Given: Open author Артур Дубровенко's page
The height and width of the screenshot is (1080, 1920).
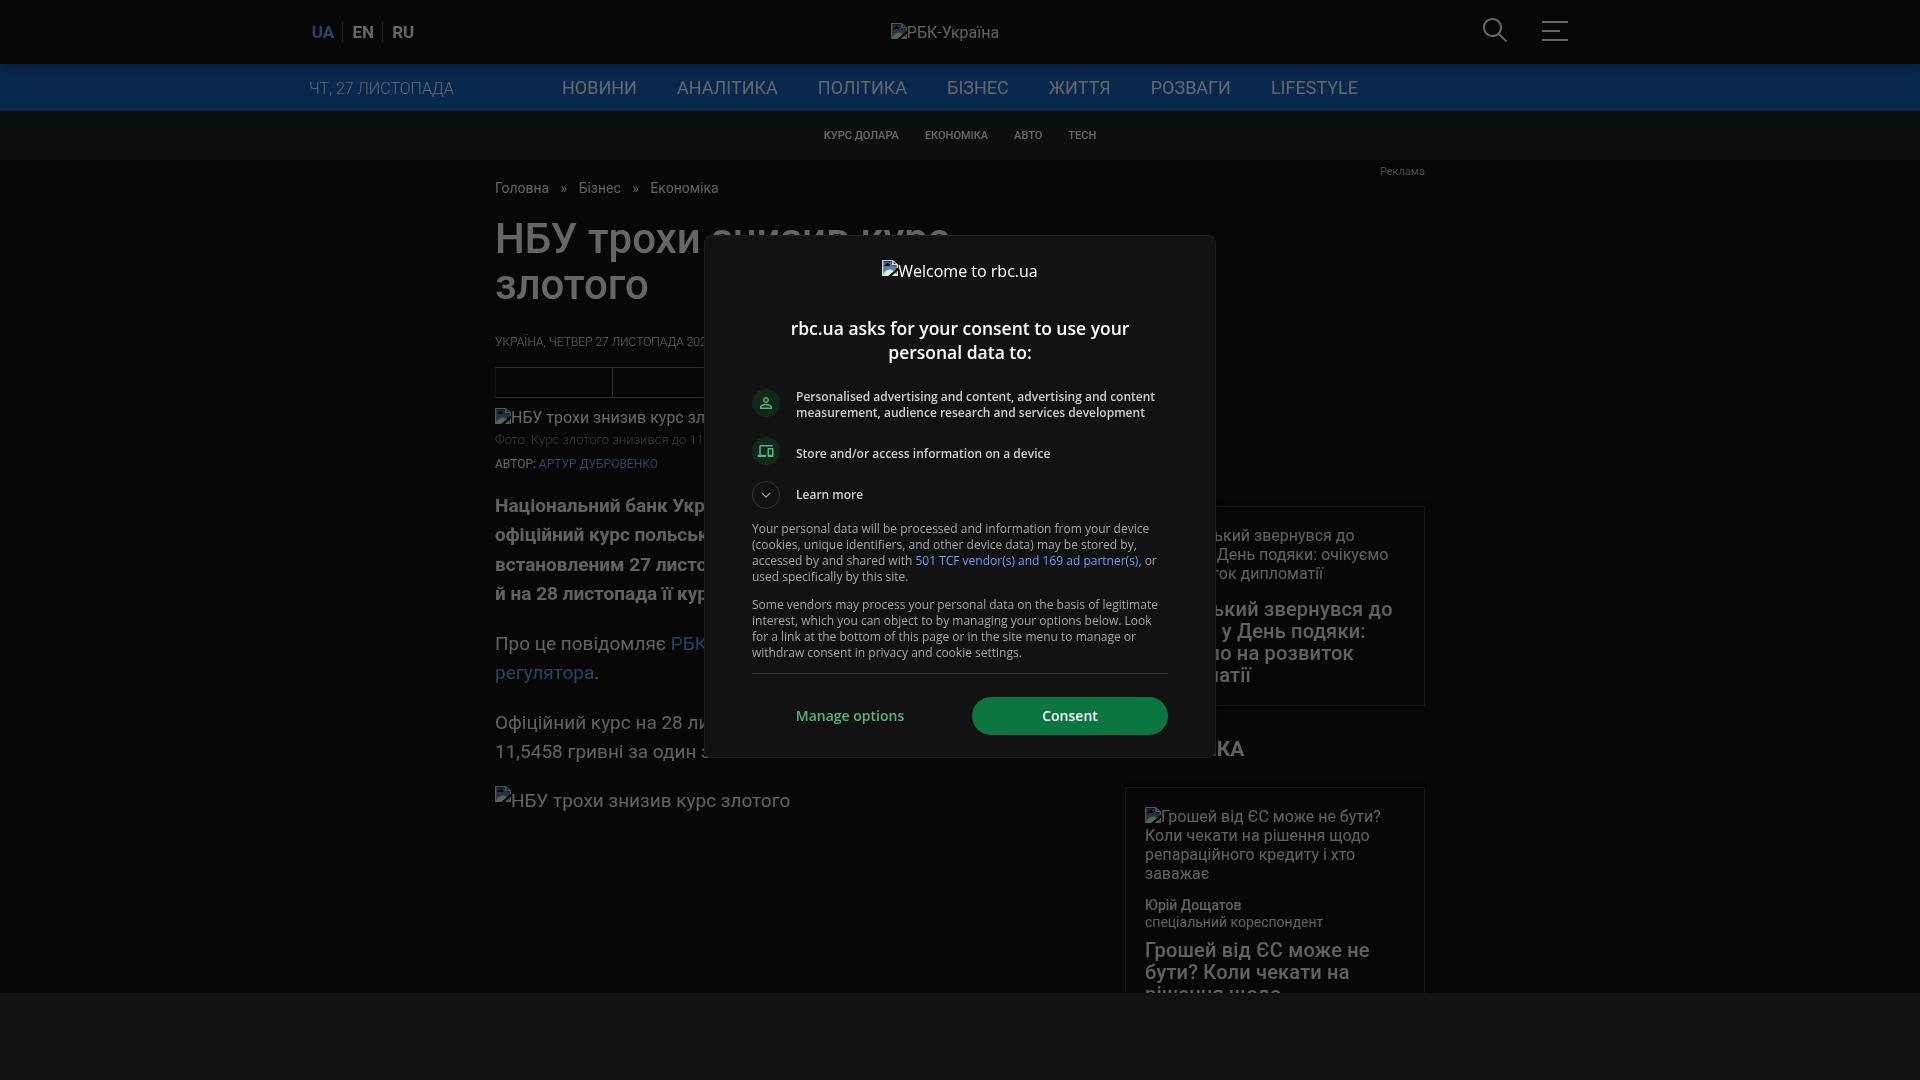Looking at the screenshot, I should tap(597, 464).
